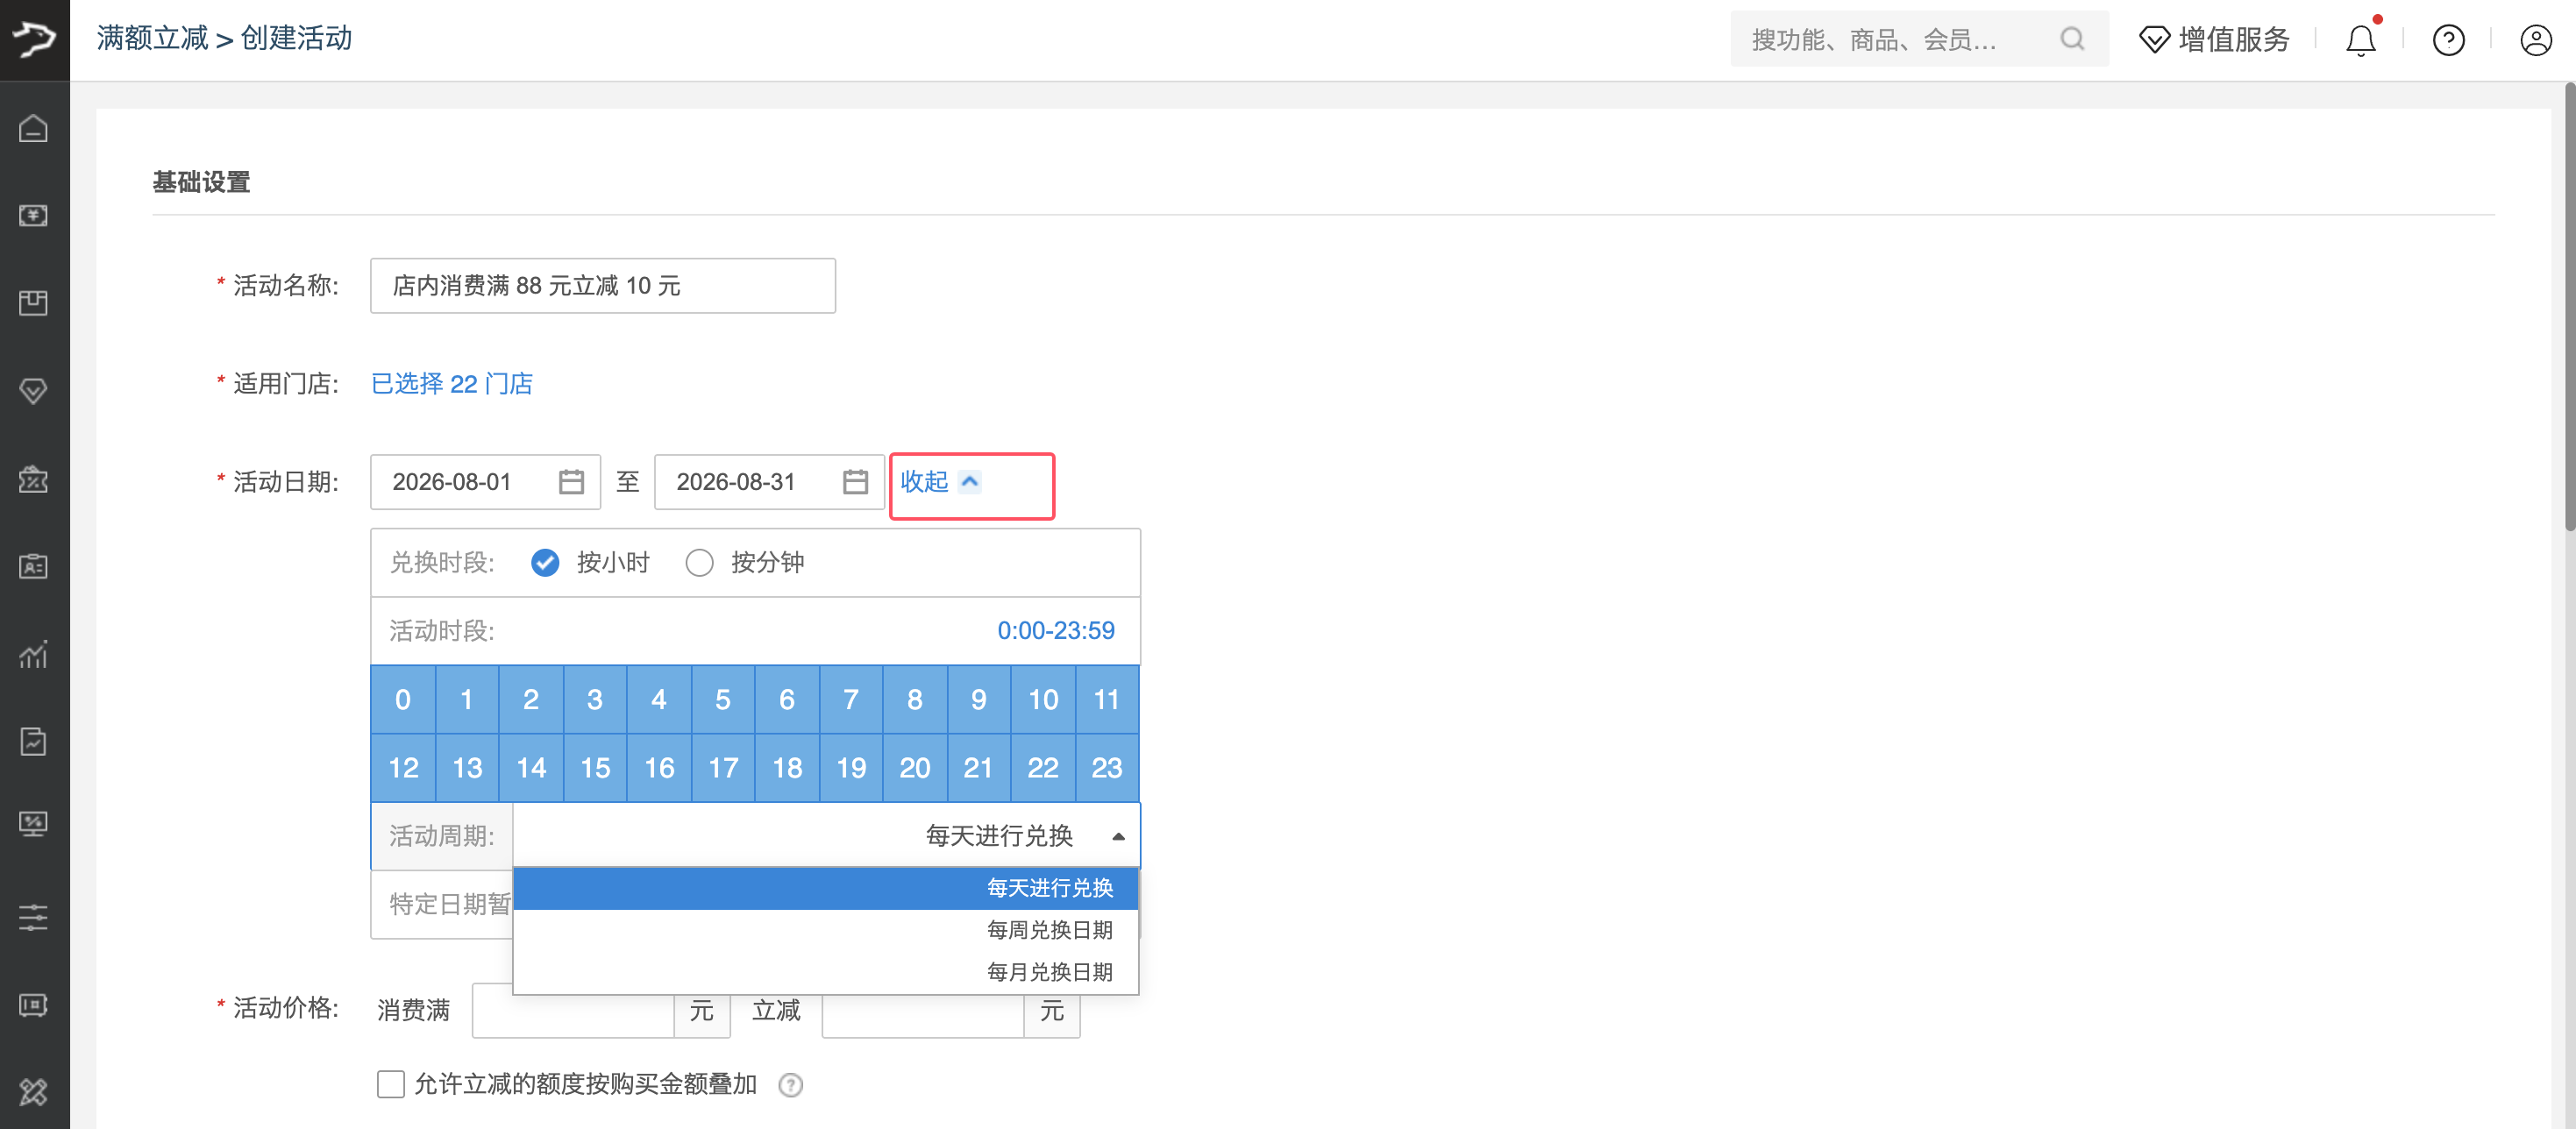Focus the search box 搜功能、商品、会员

pos(1919,39)
